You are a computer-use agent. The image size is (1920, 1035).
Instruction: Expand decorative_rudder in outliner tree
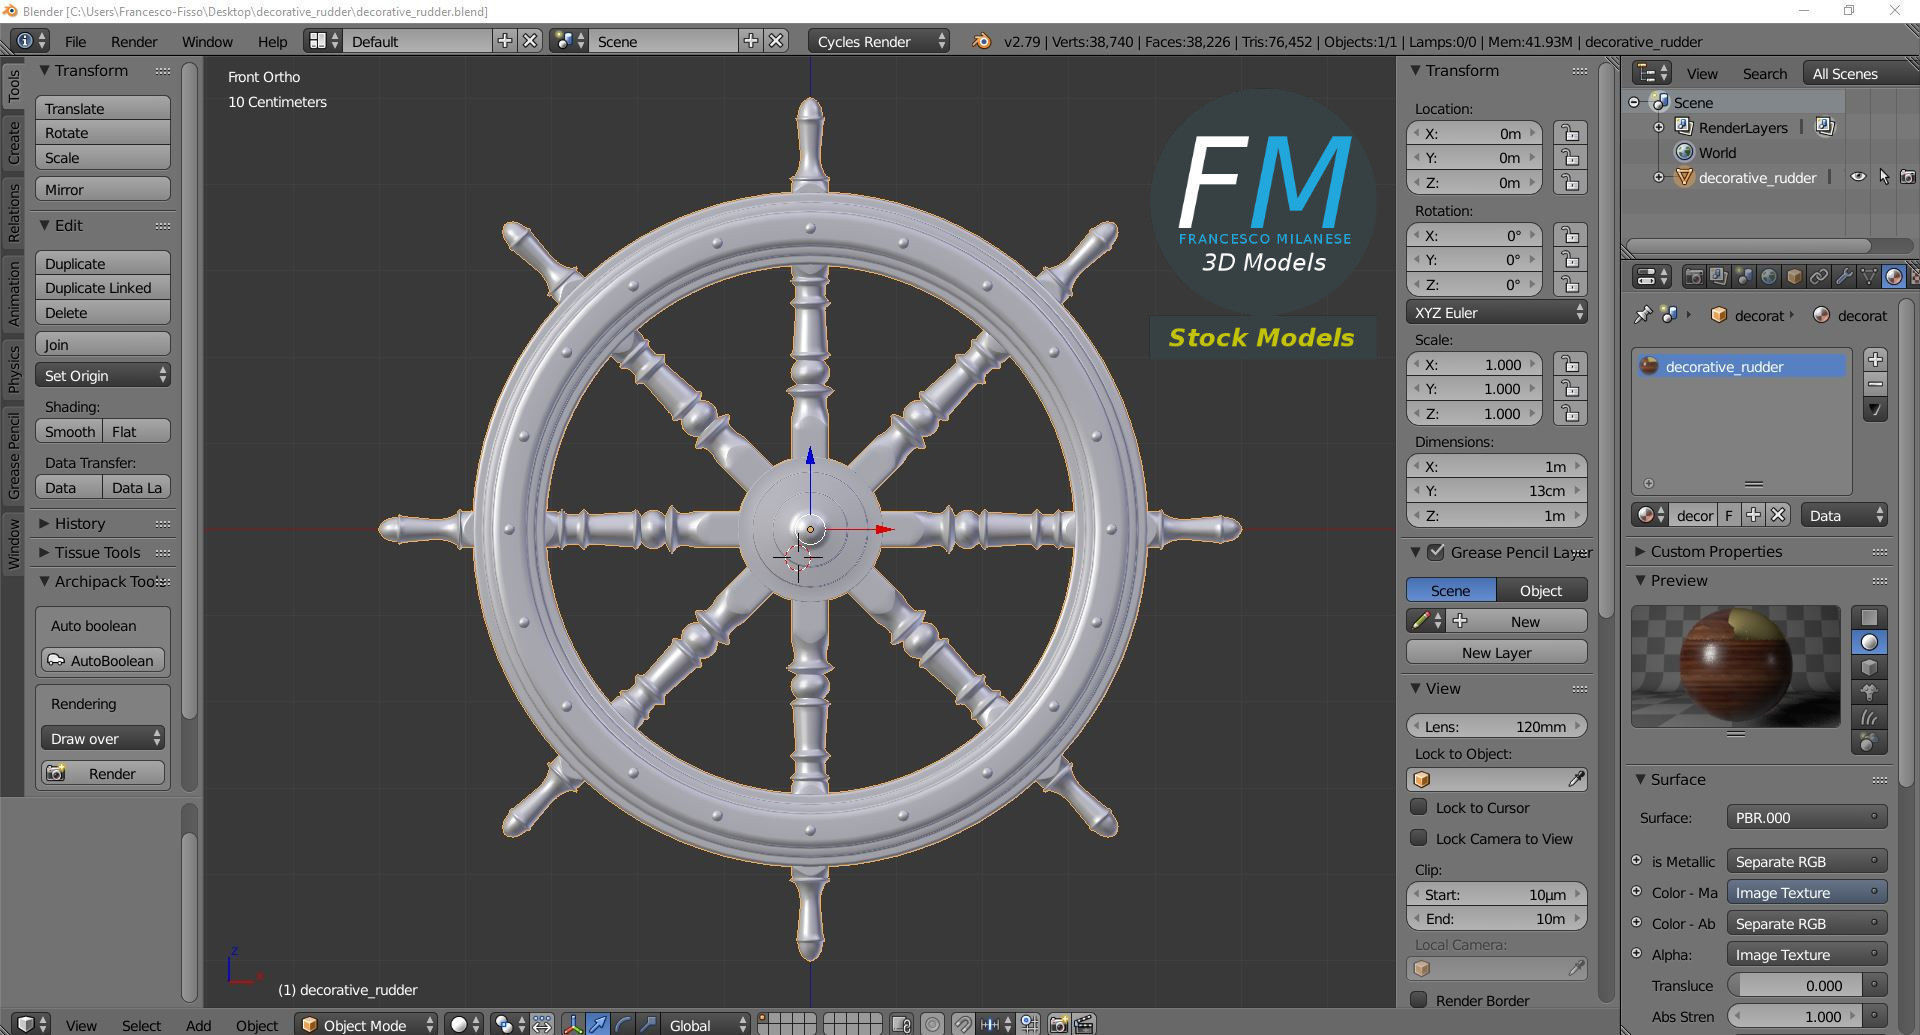point(1659,178)
